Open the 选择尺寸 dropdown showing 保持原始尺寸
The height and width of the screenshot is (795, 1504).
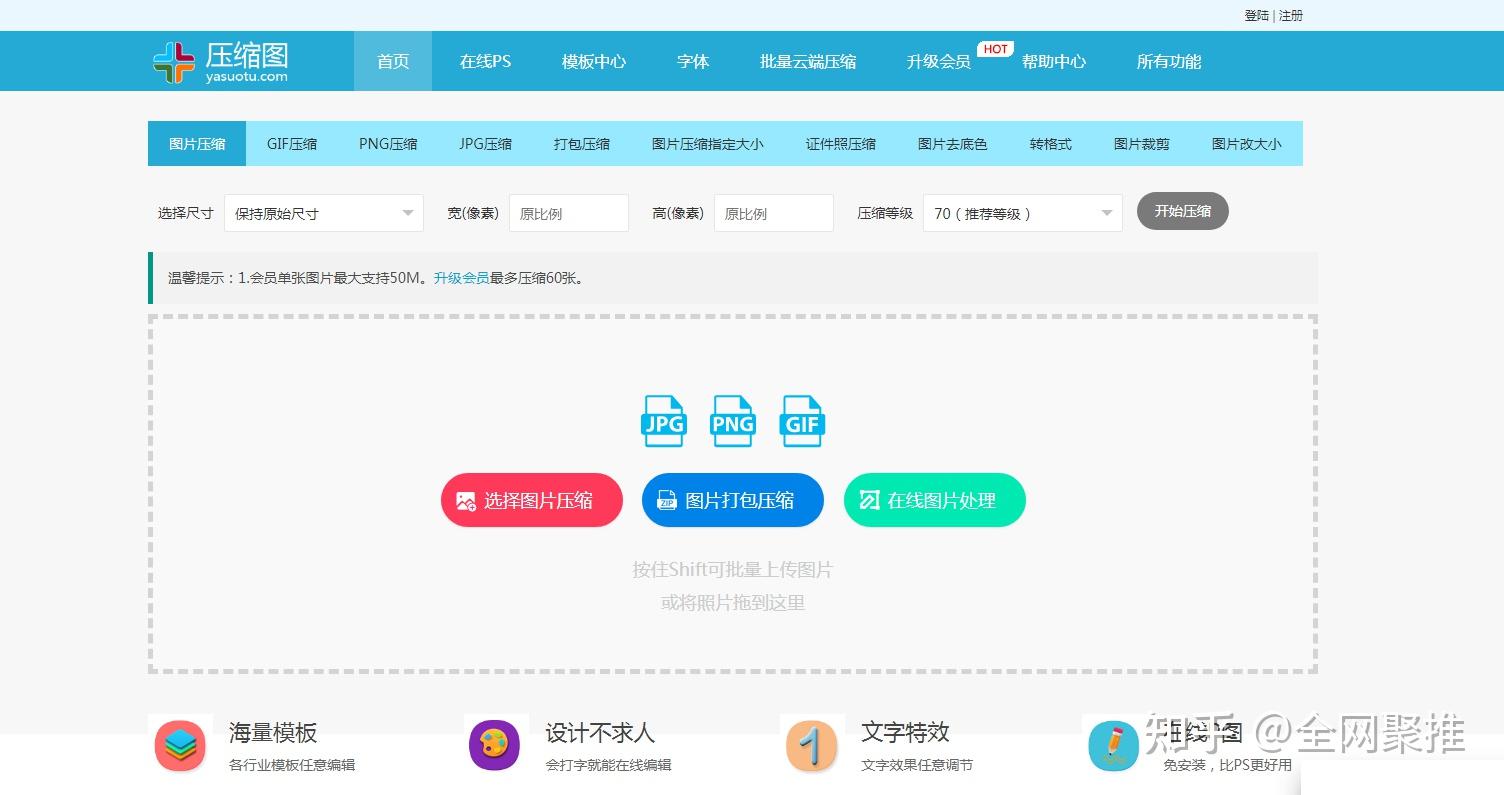coord(324,213)
